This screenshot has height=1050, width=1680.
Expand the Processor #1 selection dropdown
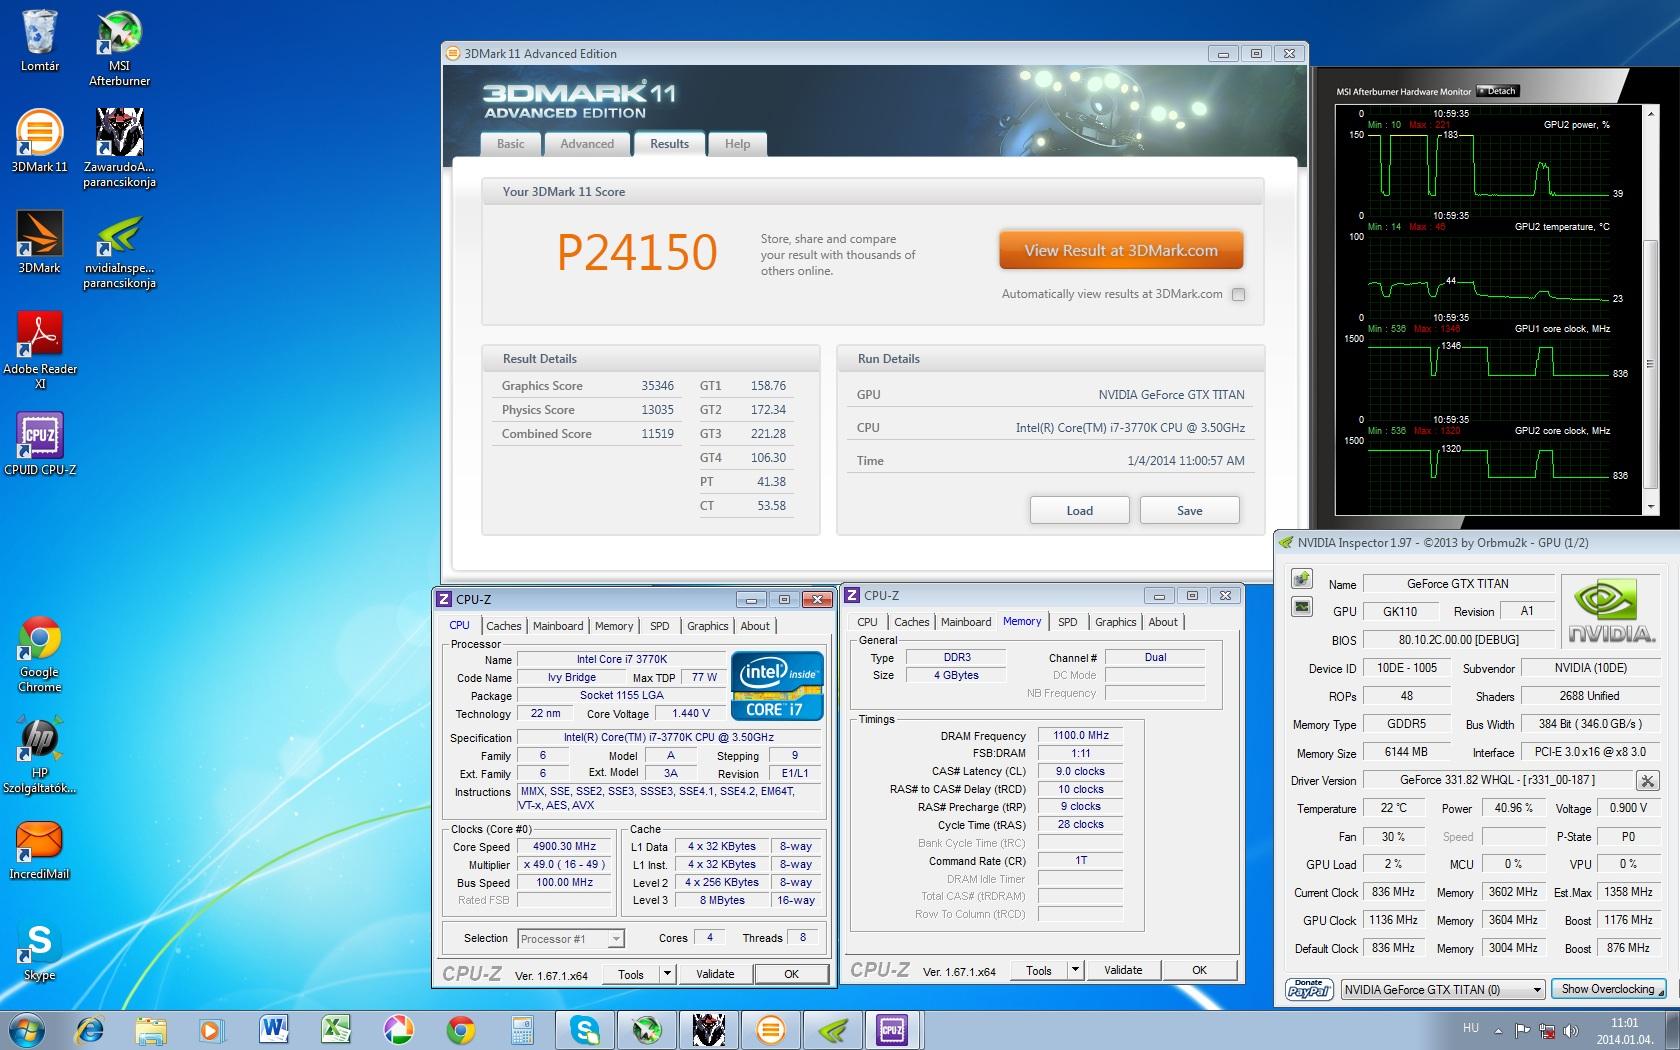(x=616, y=938)
